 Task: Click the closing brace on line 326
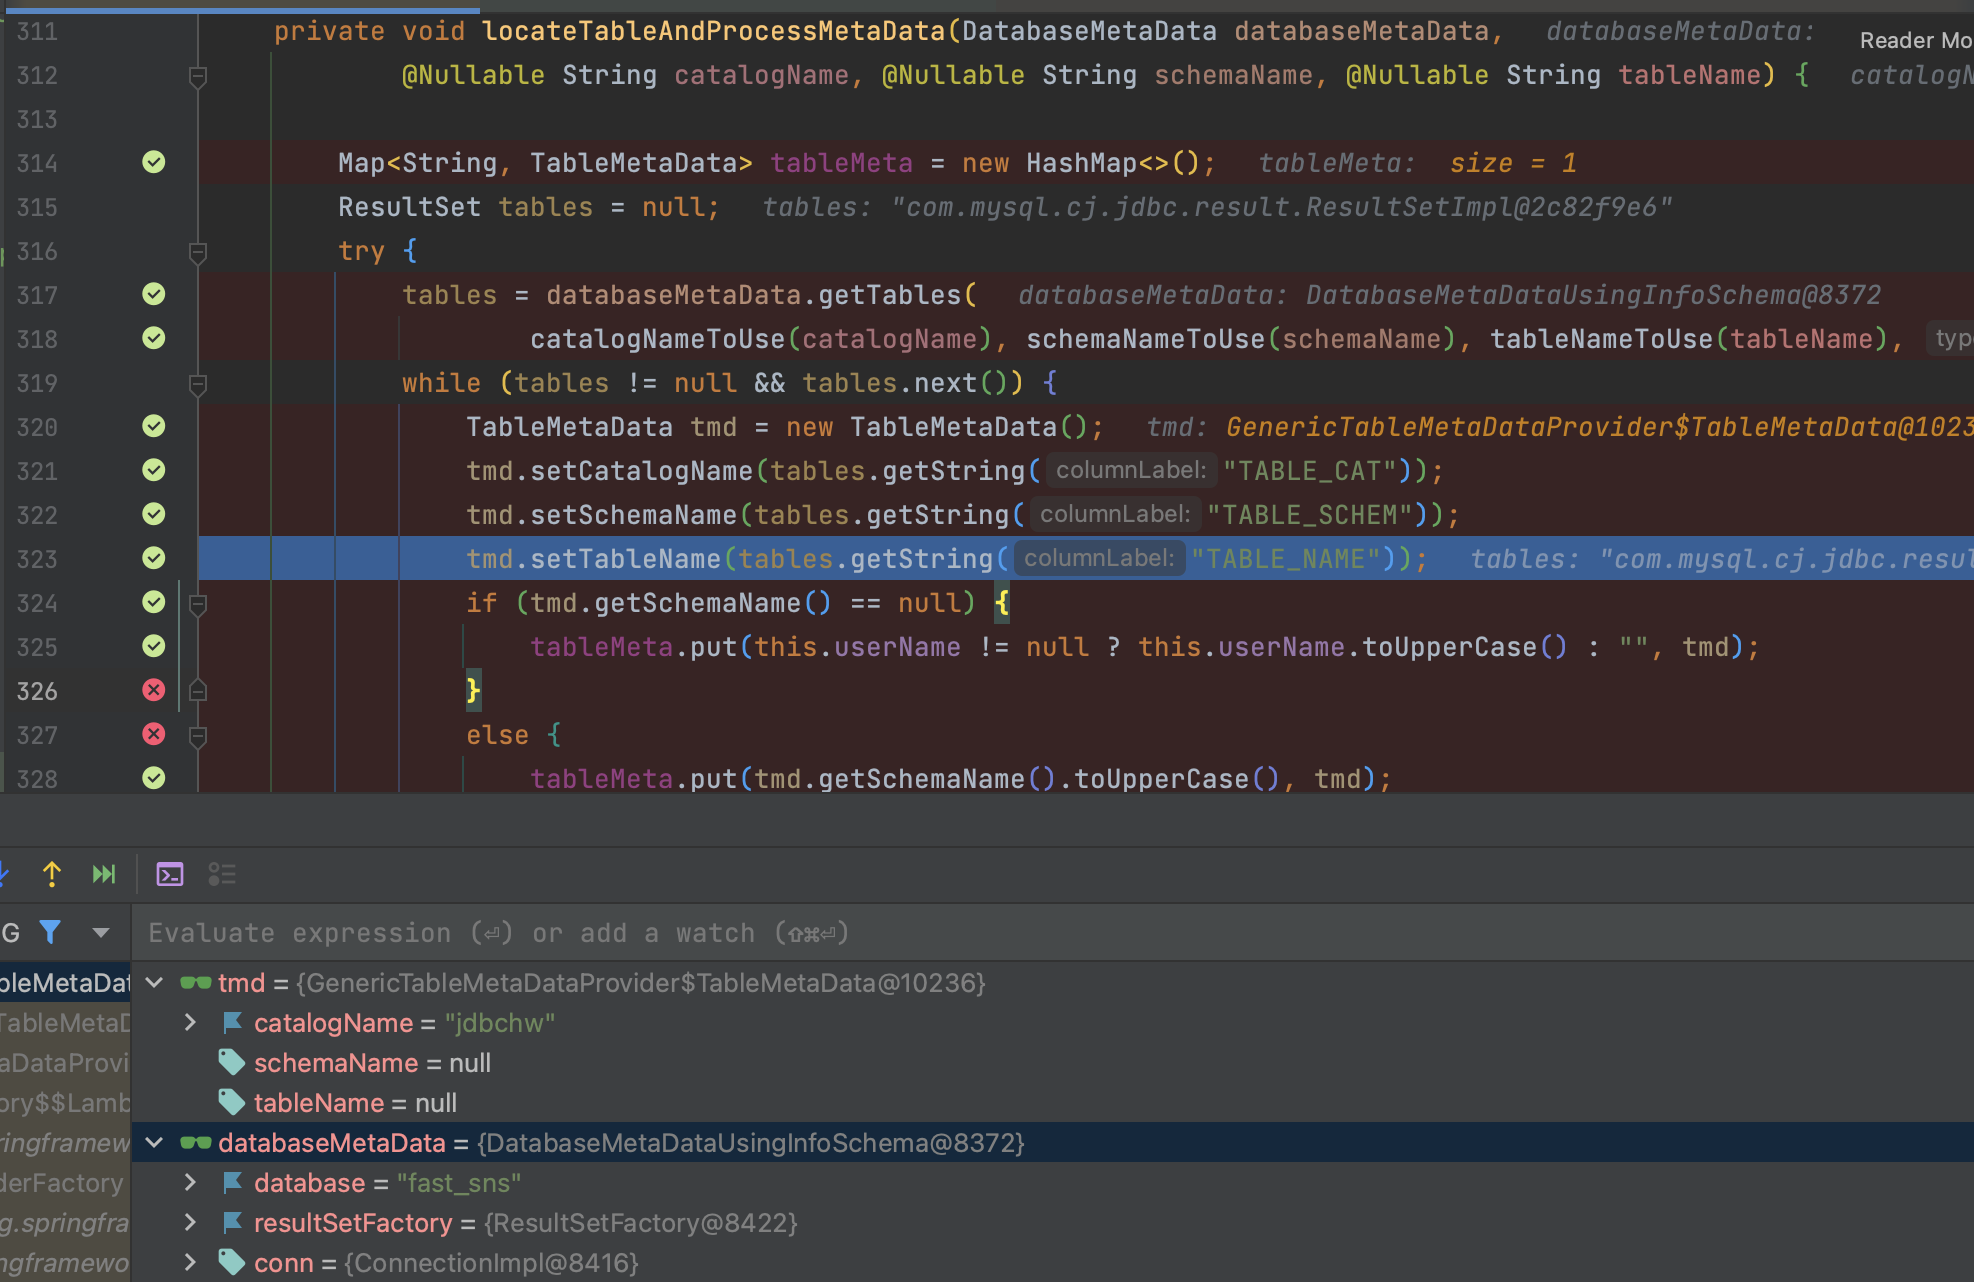(x=473, y=690)
